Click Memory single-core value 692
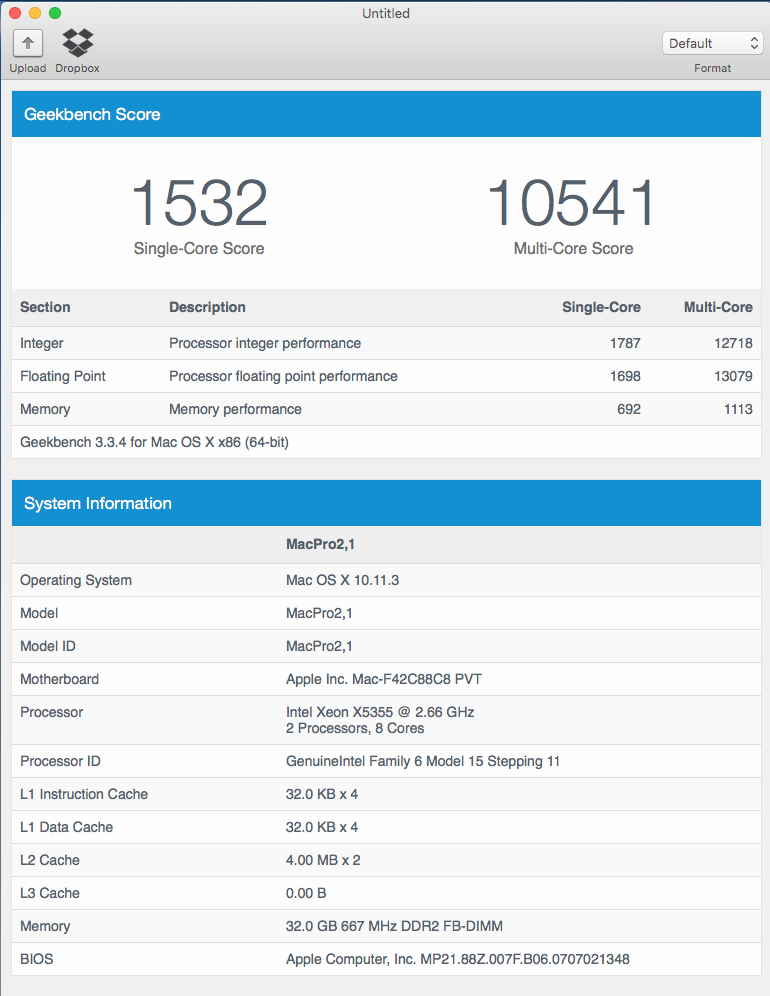Viewport: 770px width, 996px height. [x=629, y=410]
